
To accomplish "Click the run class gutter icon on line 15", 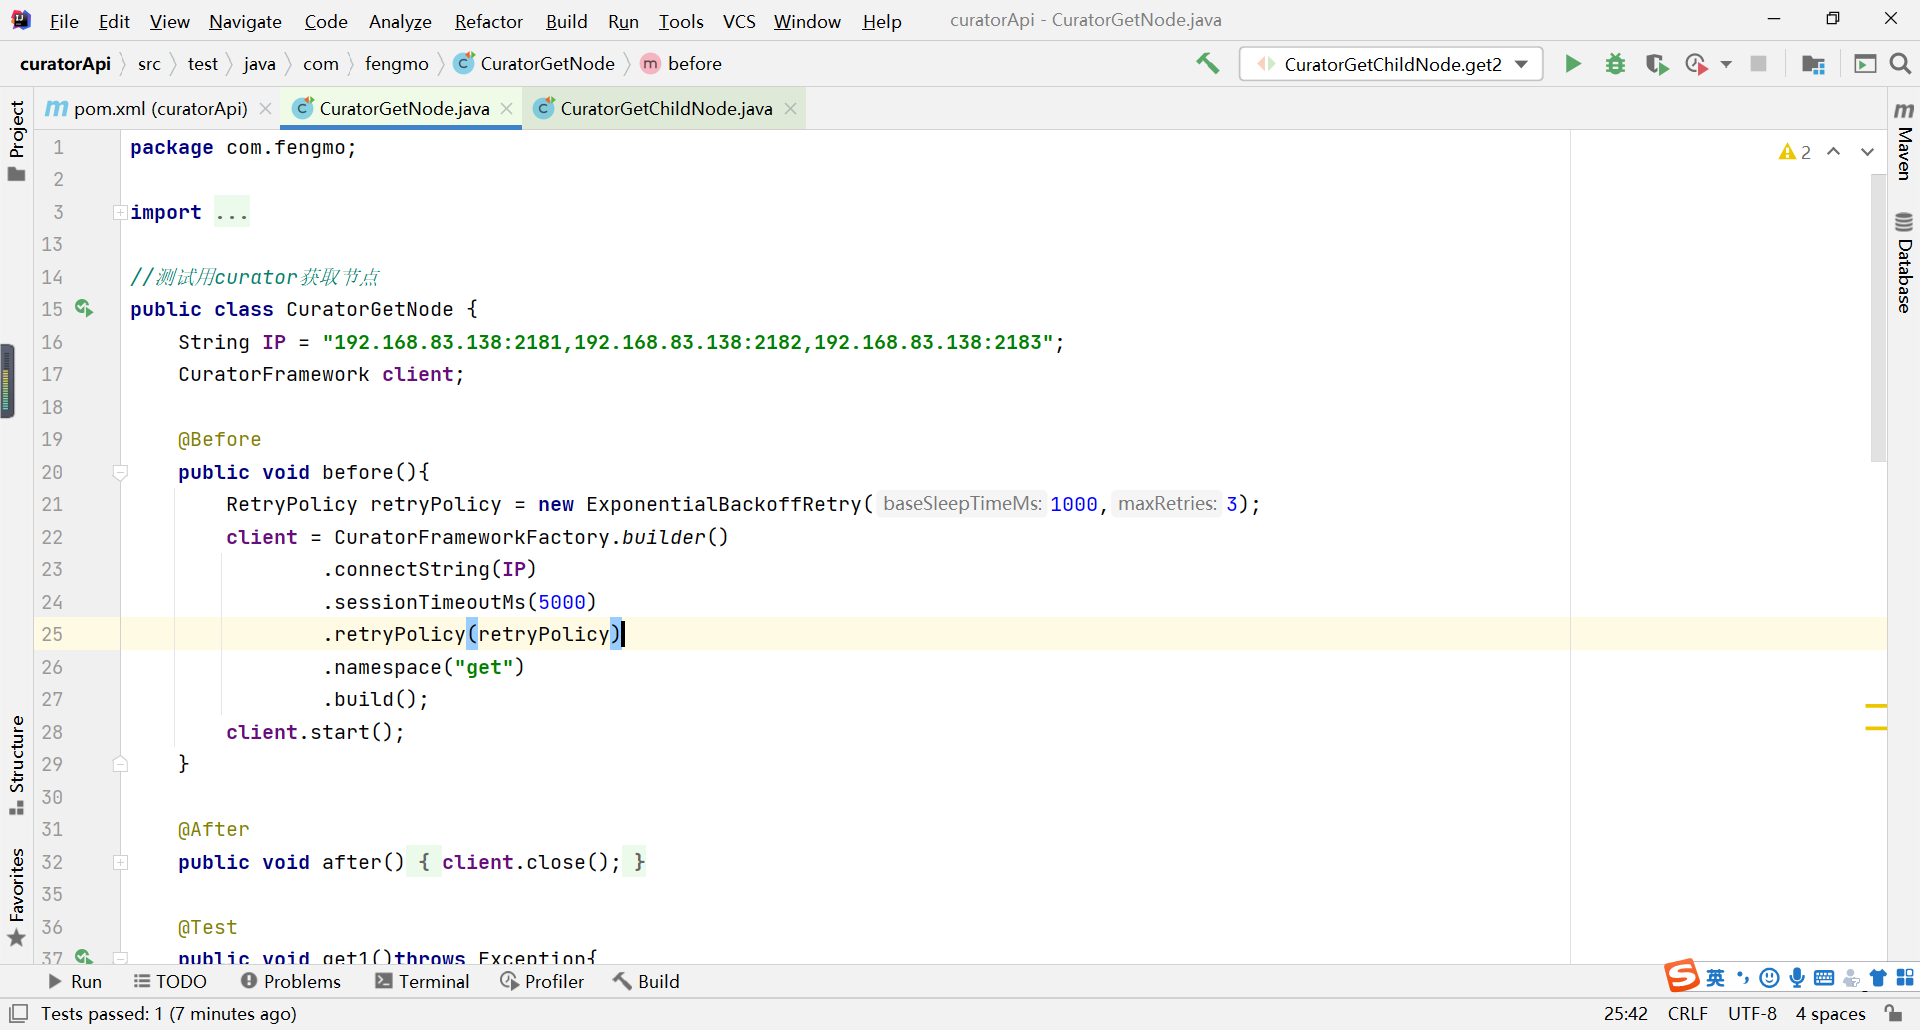I will point(85,309).
